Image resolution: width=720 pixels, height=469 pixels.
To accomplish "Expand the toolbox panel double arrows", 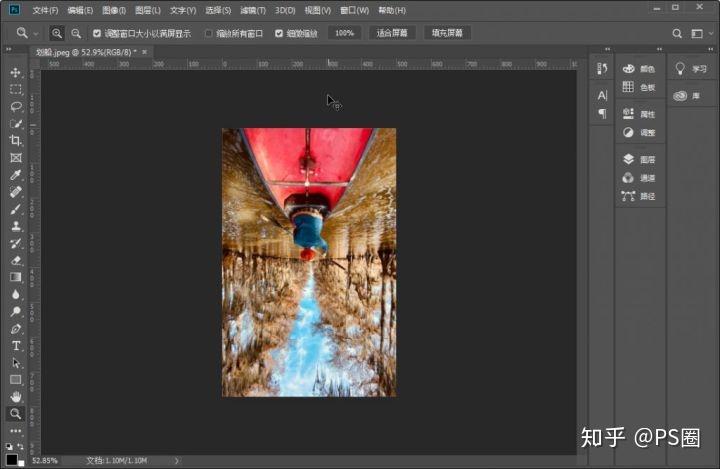I will (x=9, y=49).
